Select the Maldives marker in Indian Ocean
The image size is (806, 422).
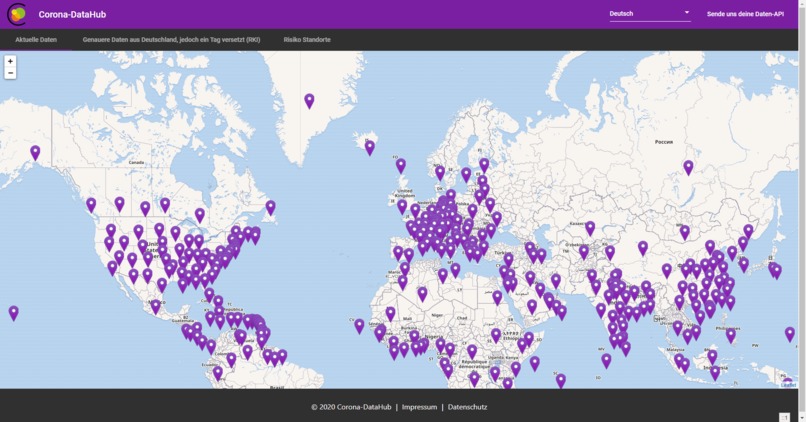[x=607, y=361]
